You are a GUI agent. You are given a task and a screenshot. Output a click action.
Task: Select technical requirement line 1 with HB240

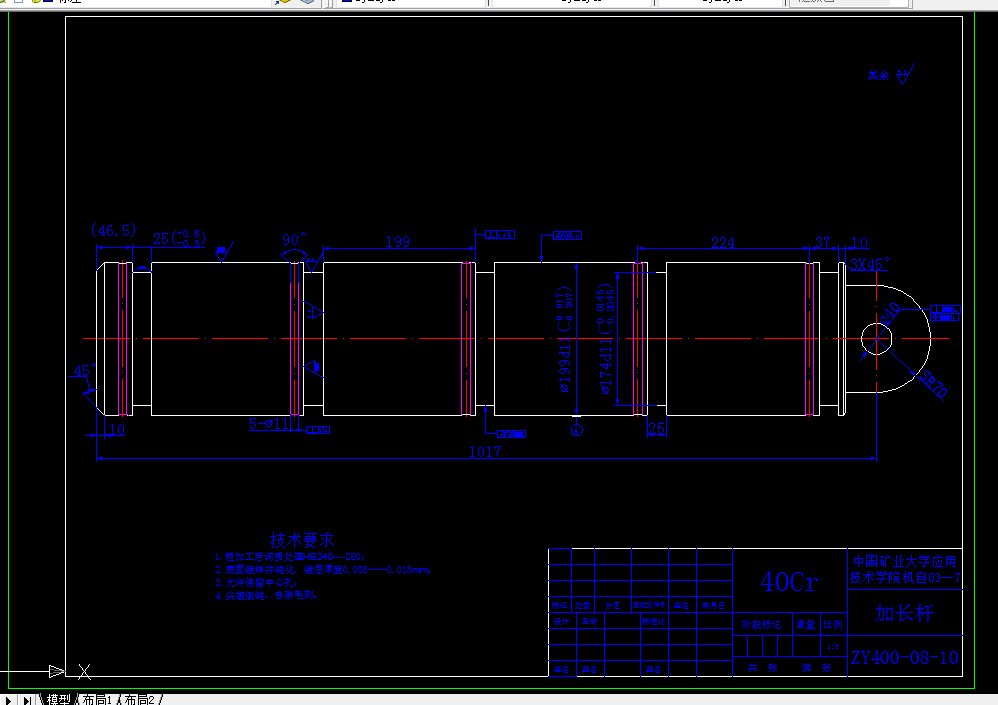tap(290, 557)
